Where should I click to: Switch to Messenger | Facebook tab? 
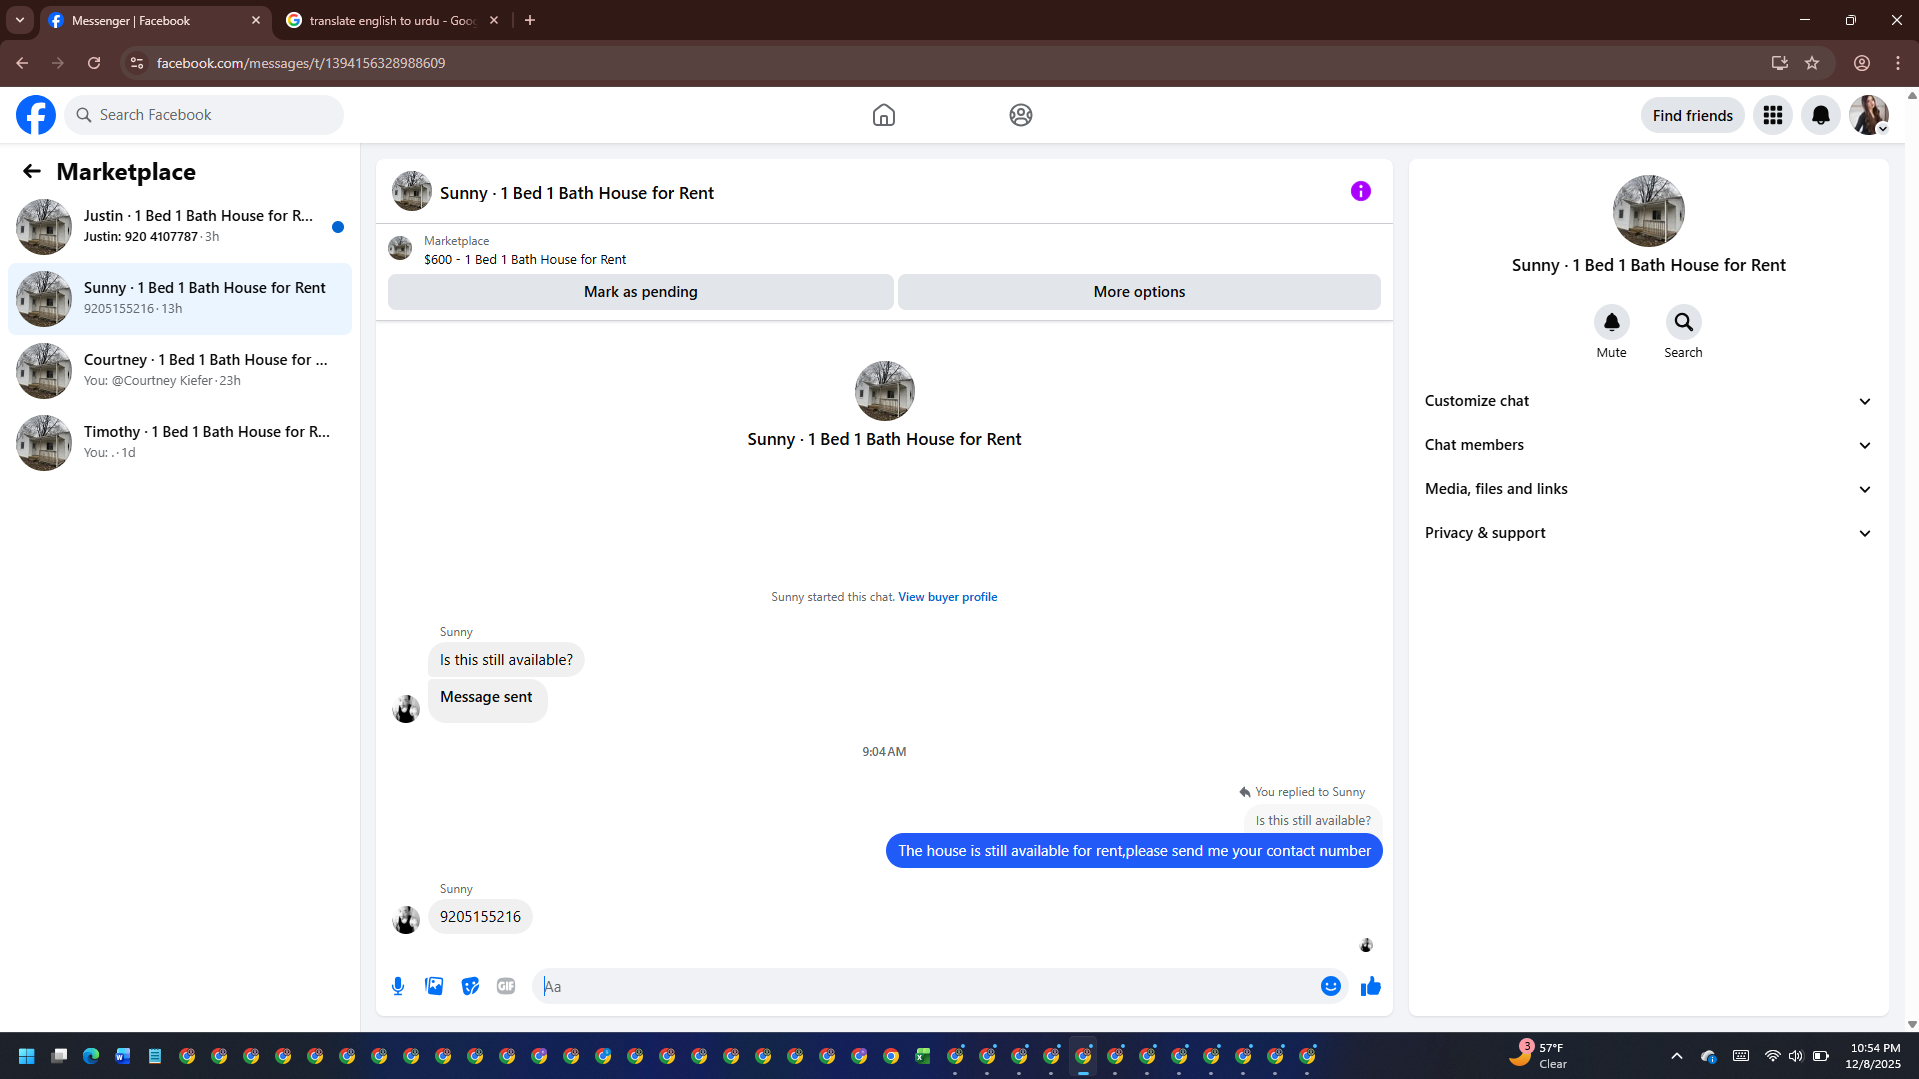(x=155, y=20)
